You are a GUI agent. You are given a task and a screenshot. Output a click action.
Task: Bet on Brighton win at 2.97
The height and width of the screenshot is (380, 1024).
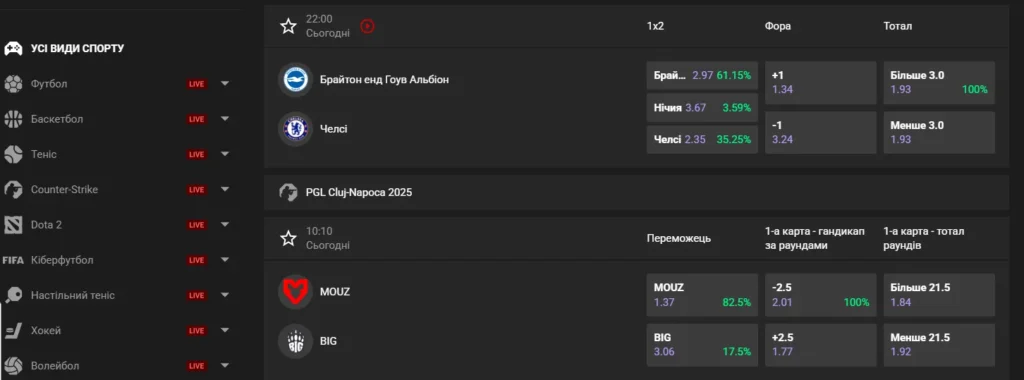point(702,75)
